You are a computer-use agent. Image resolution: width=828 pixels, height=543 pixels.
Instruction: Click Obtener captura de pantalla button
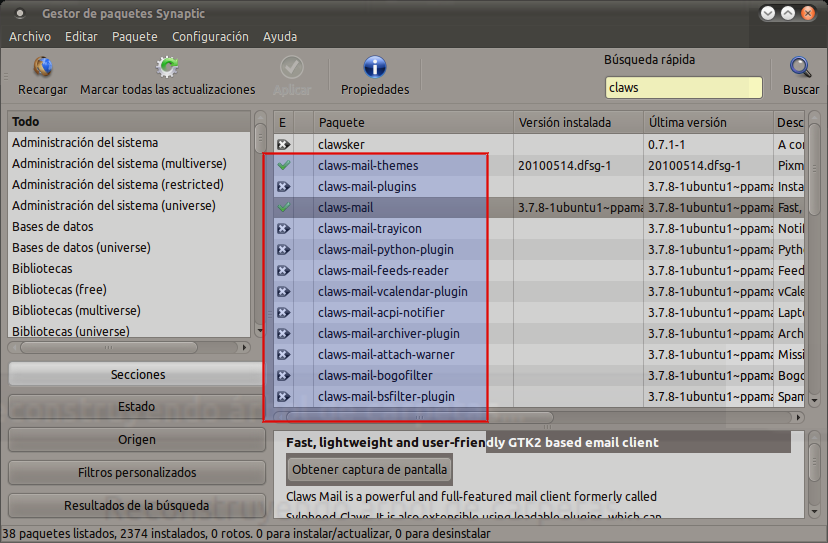click(x=370, y=470)
